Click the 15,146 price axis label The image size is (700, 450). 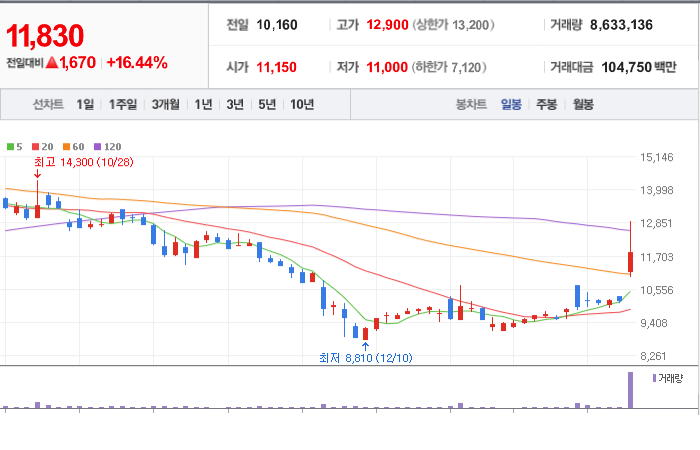[x=657, y=157]
